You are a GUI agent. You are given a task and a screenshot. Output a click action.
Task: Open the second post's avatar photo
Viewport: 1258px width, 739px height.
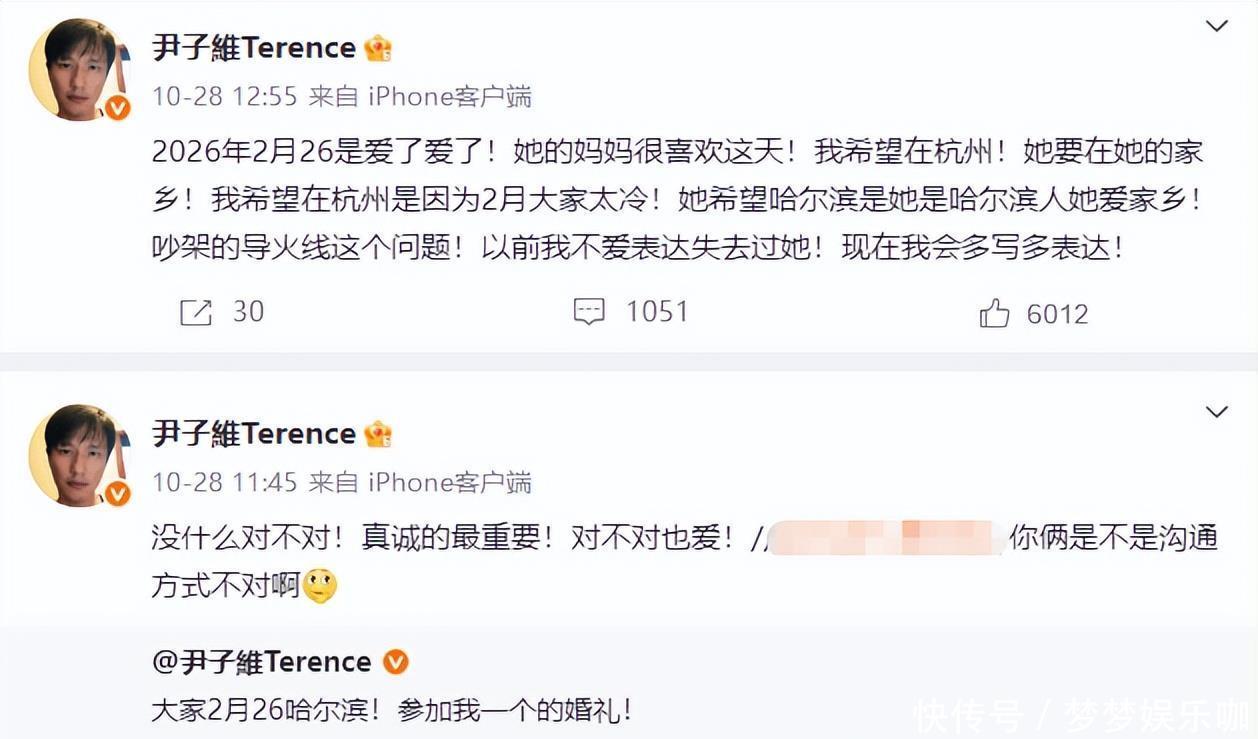point(78,454)
